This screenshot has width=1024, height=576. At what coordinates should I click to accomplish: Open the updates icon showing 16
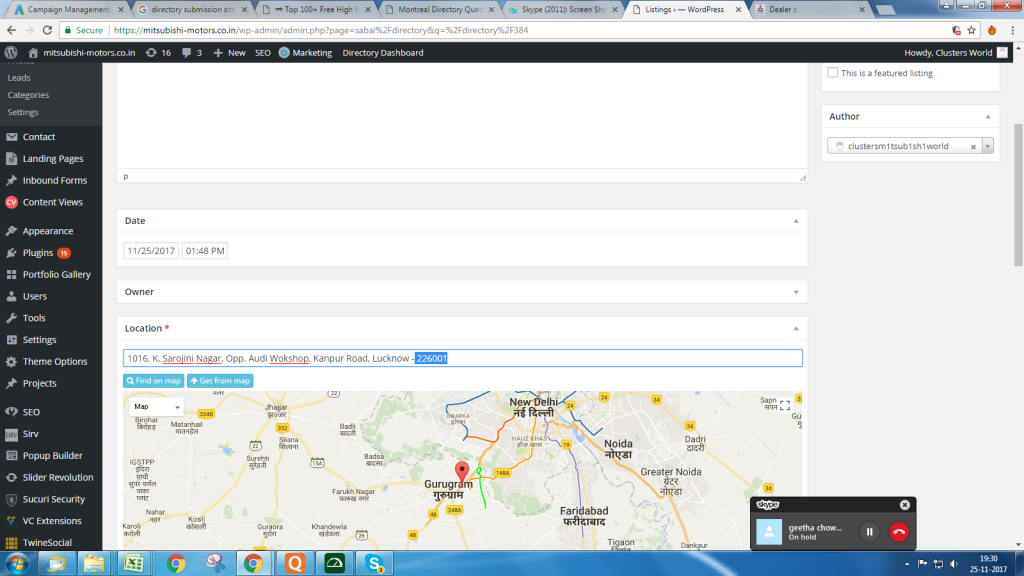click(x=159, y=53)
